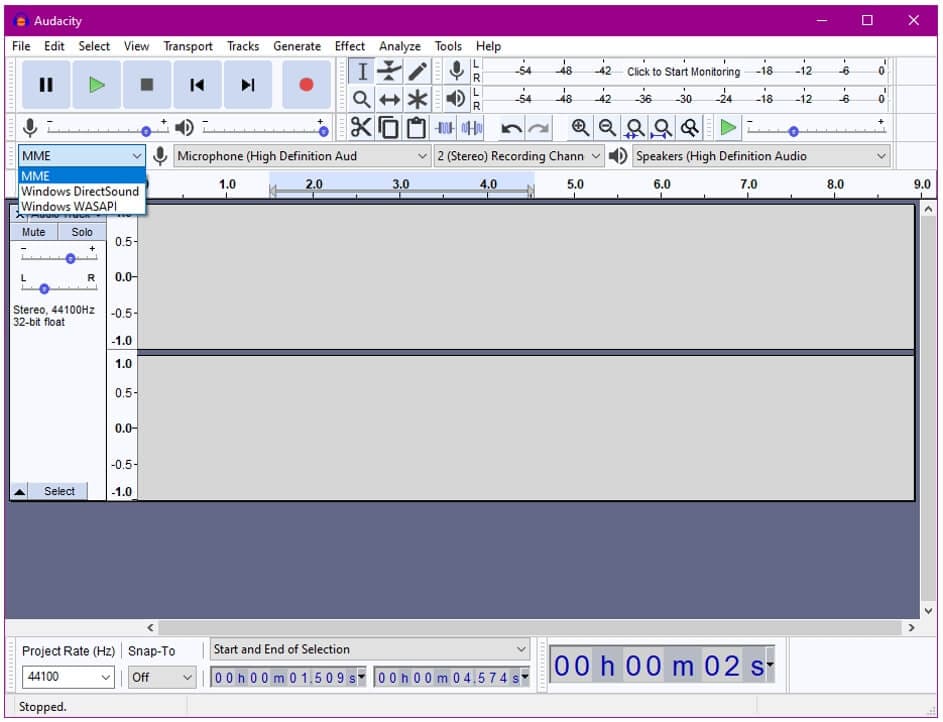Viewport: 943px width, 722px height.
Task: Click the Copy icon
Action: coord(389,127)
